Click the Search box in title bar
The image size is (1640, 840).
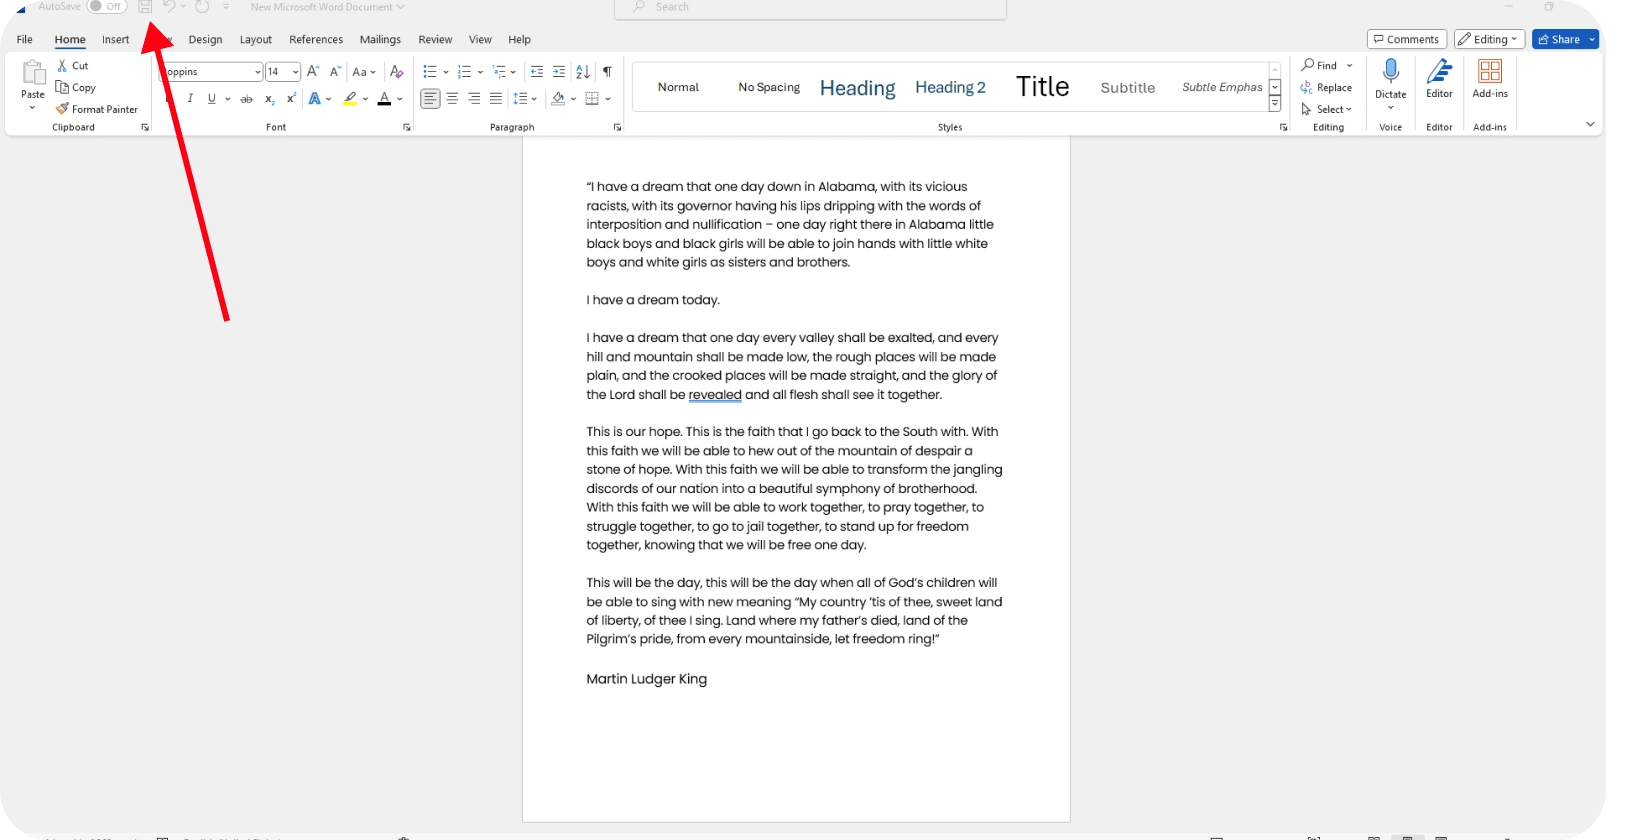[810, 8]
